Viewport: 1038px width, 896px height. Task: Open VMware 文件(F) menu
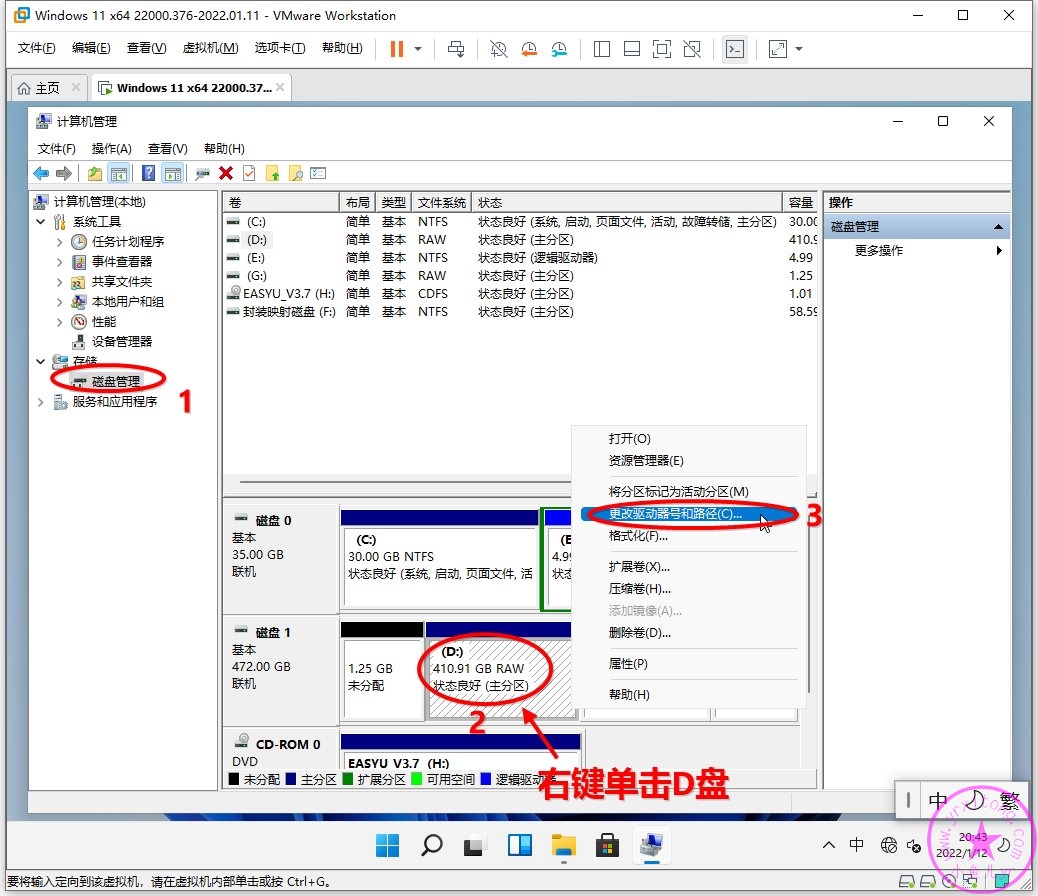tap(36, 48)
